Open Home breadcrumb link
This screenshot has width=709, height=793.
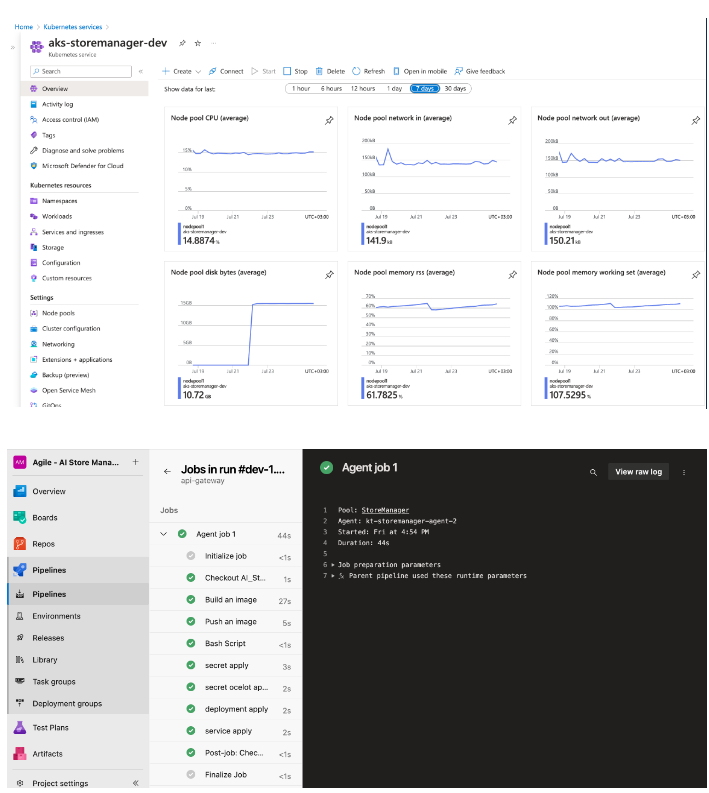pos(24,27)
